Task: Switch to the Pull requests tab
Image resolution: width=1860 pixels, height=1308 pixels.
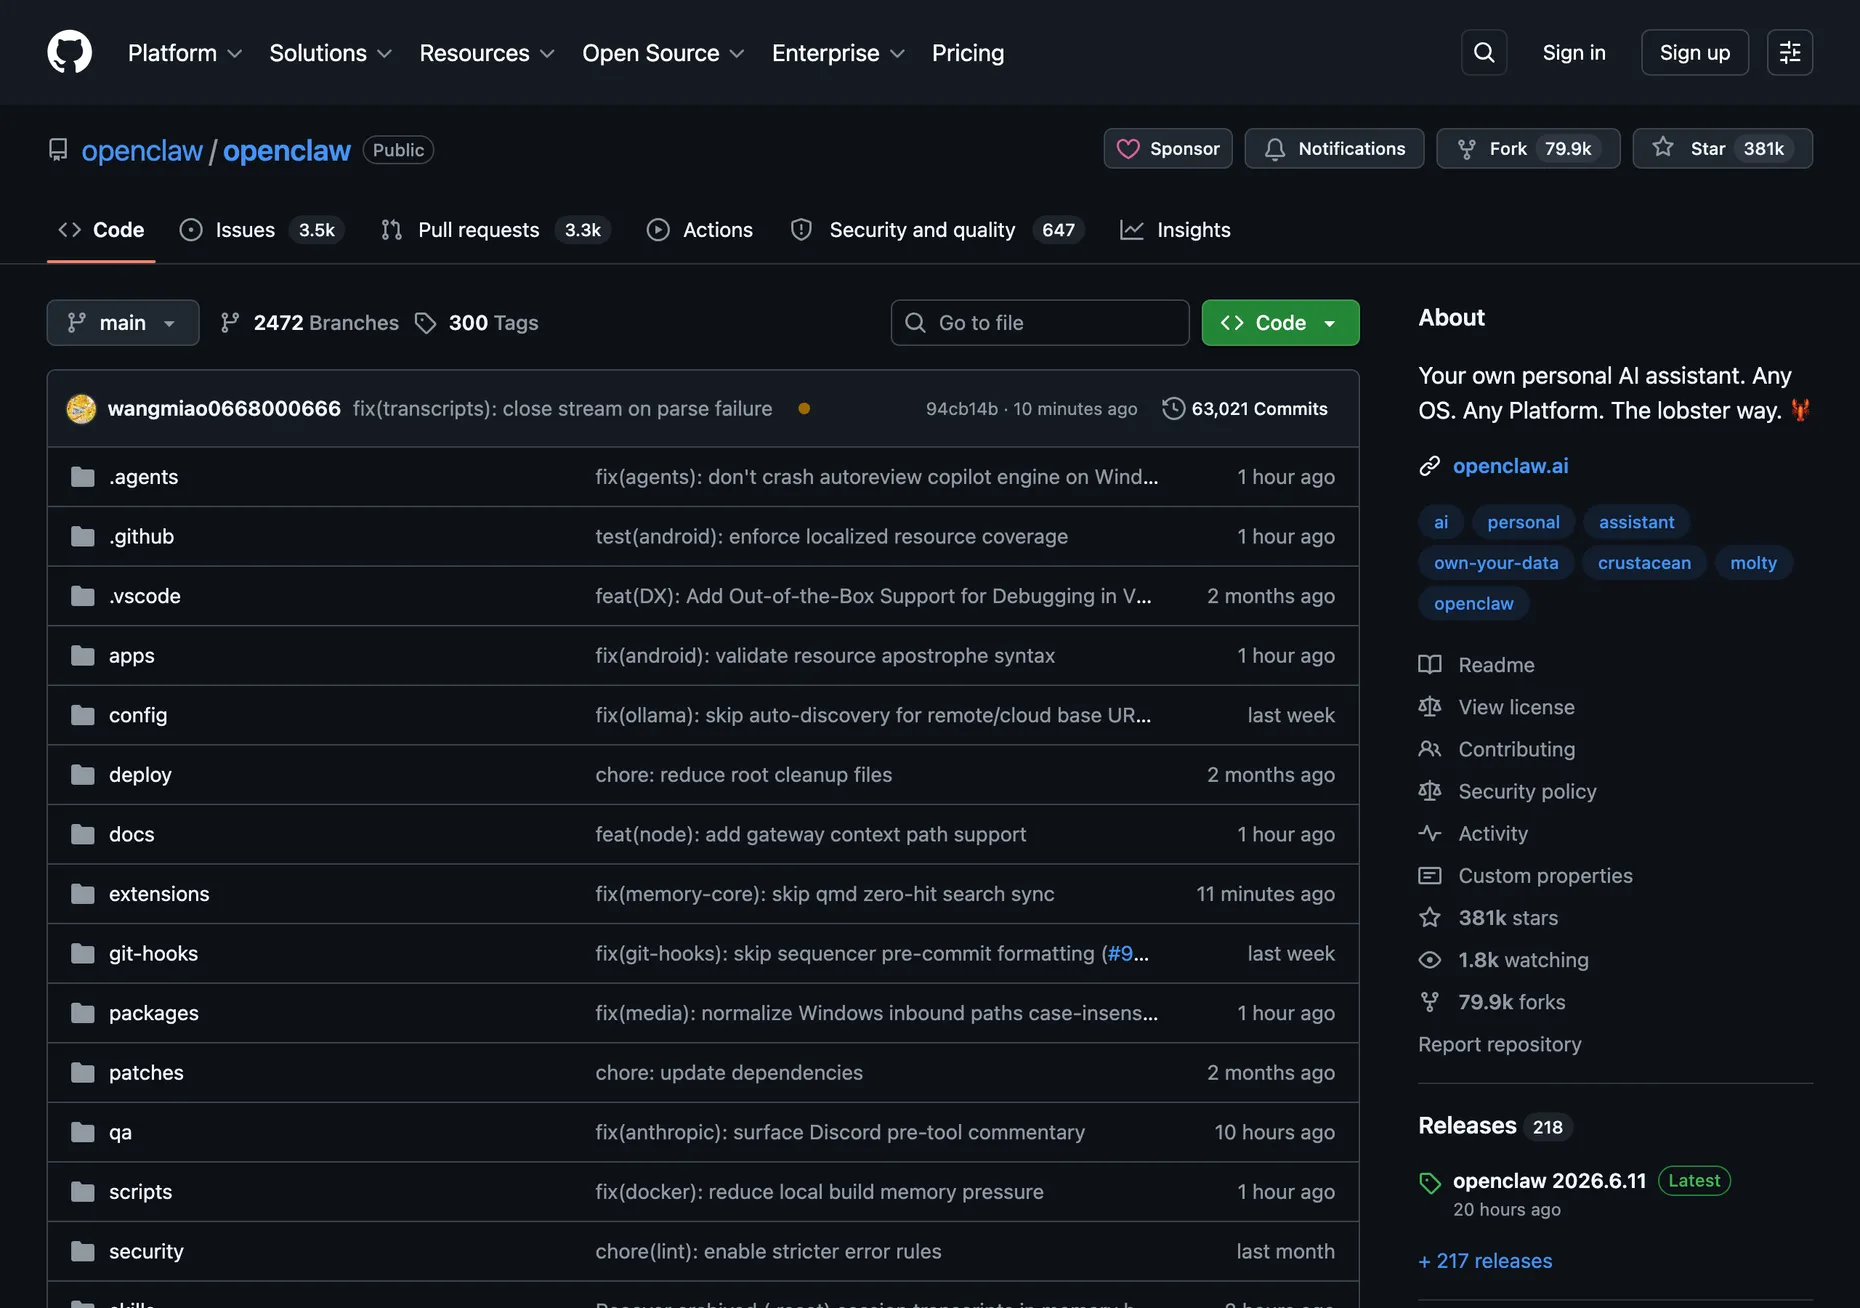Action: coord(495,230)
